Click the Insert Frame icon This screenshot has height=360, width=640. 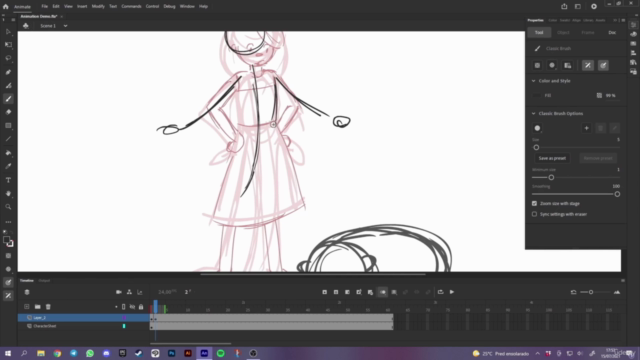click(347, 292)
